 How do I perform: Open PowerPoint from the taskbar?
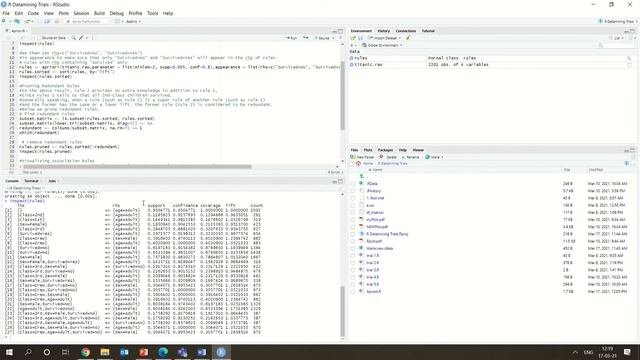pos(143,352)
